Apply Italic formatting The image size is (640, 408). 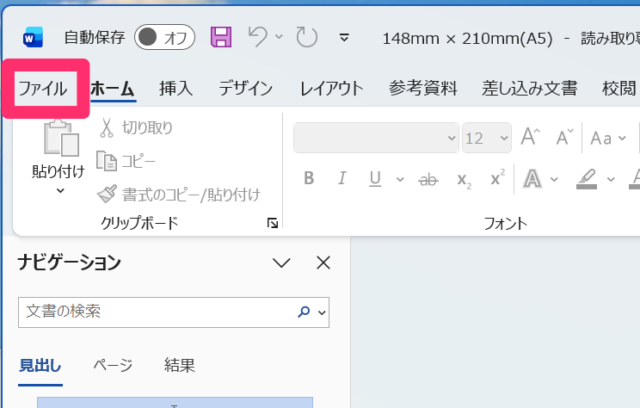[x=342, y=179]
